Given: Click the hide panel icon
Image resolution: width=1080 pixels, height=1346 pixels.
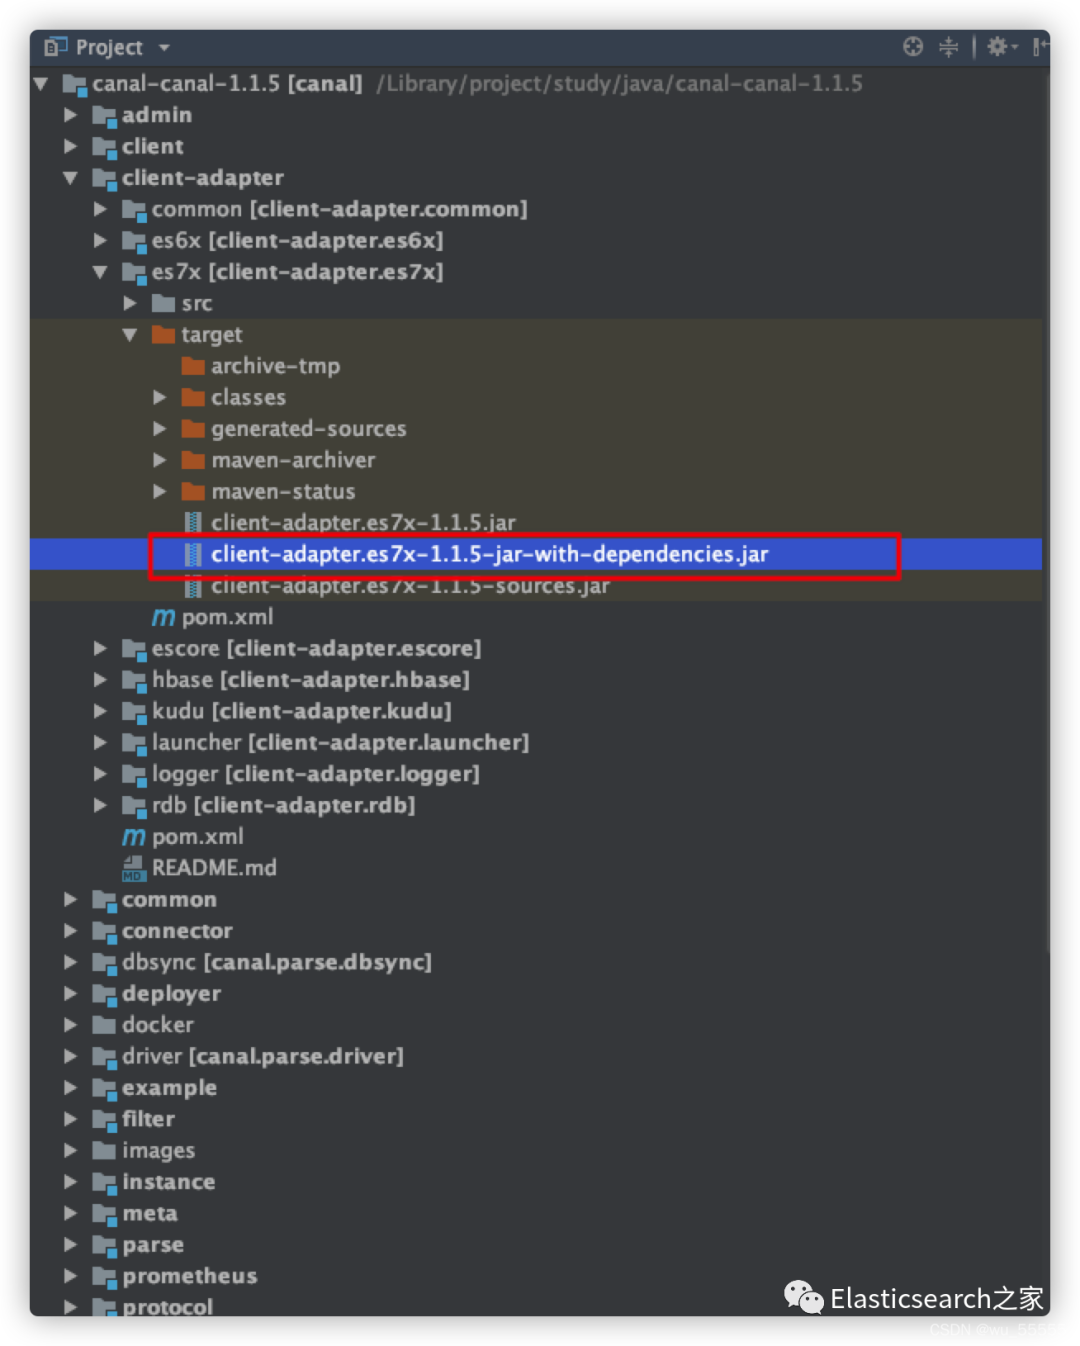Looking at the screenshot, I should pyautogui.click(x=1040, y=46).
